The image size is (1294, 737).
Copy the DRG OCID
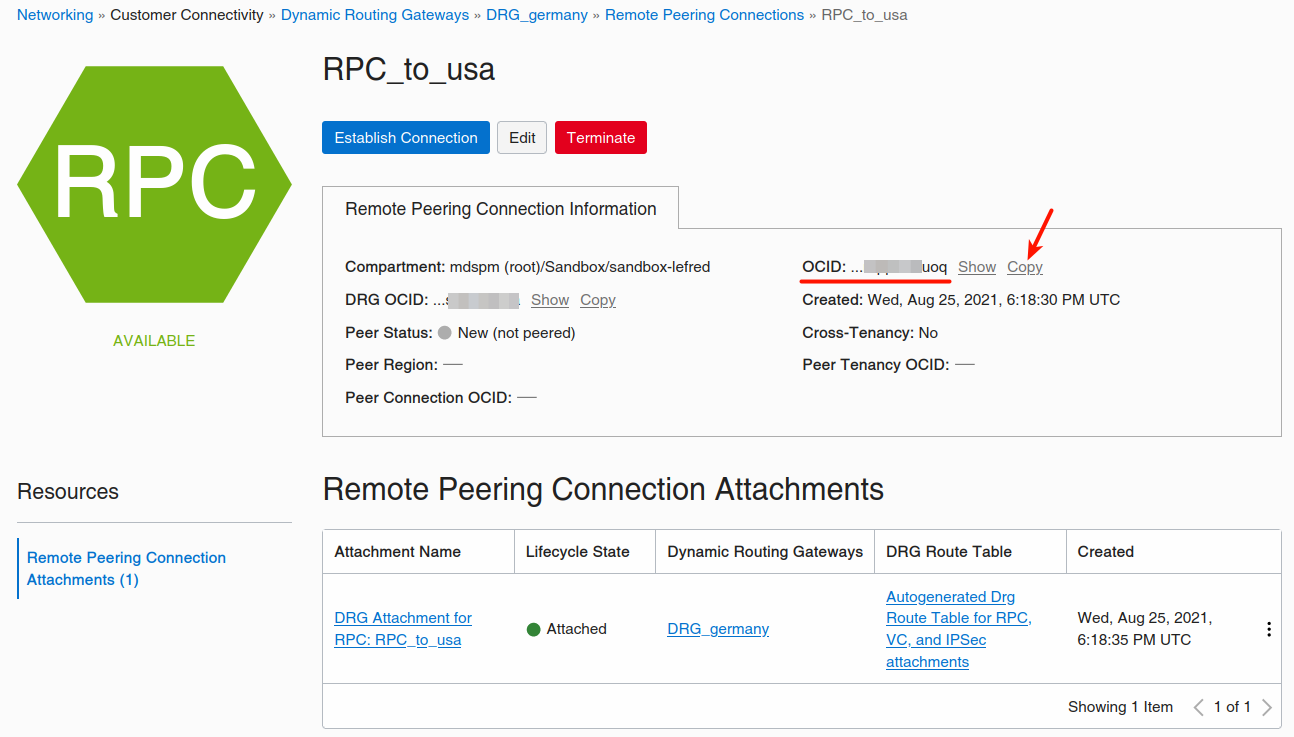(598, 300)
